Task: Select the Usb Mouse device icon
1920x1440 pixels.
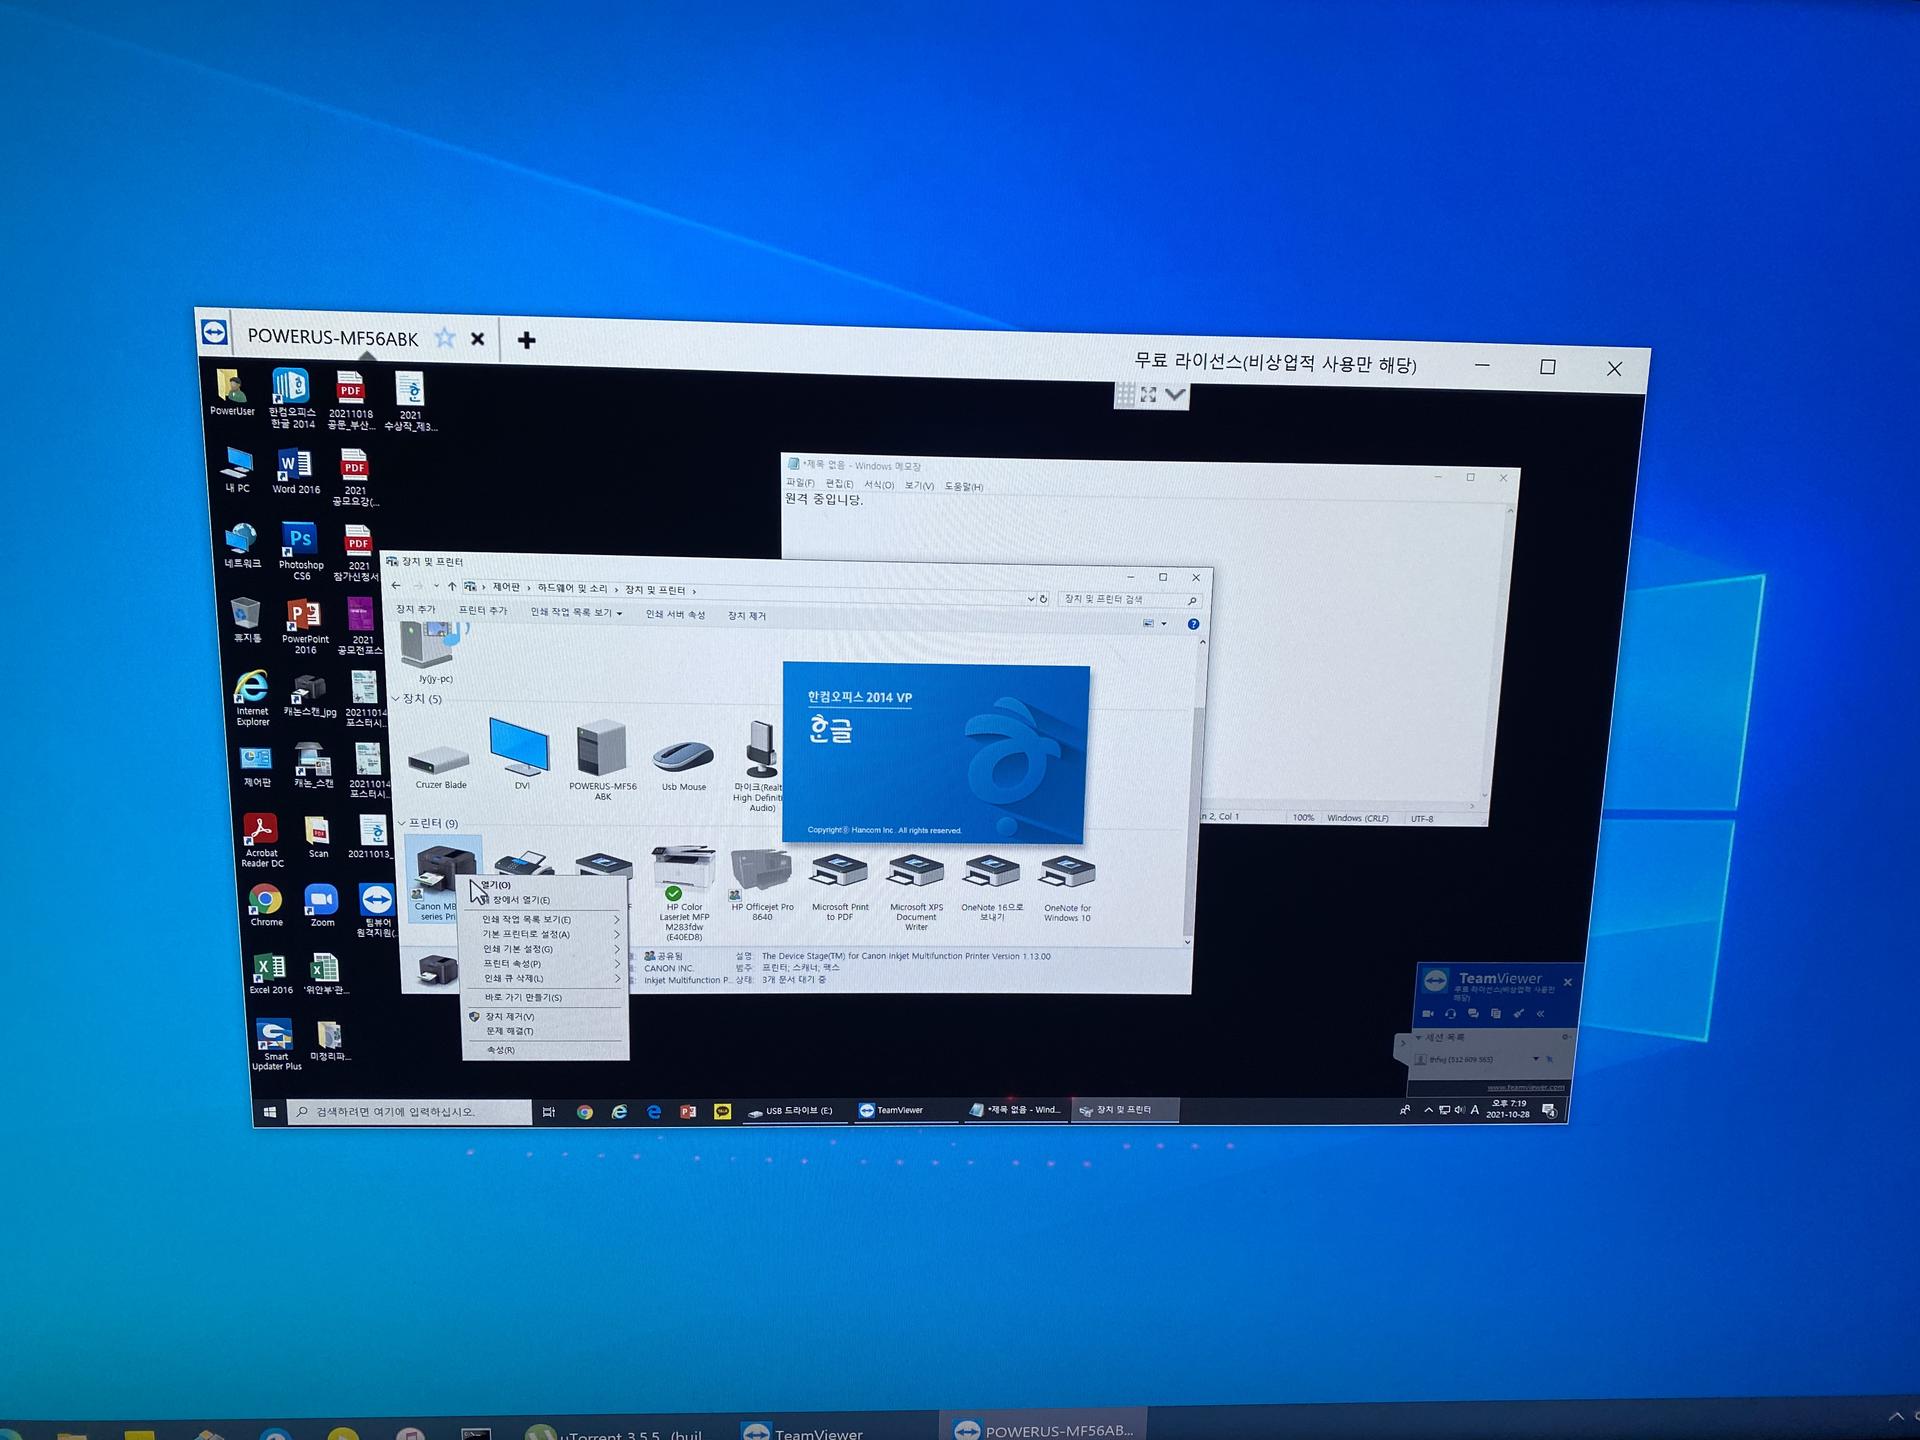Action: pos(683,758)
